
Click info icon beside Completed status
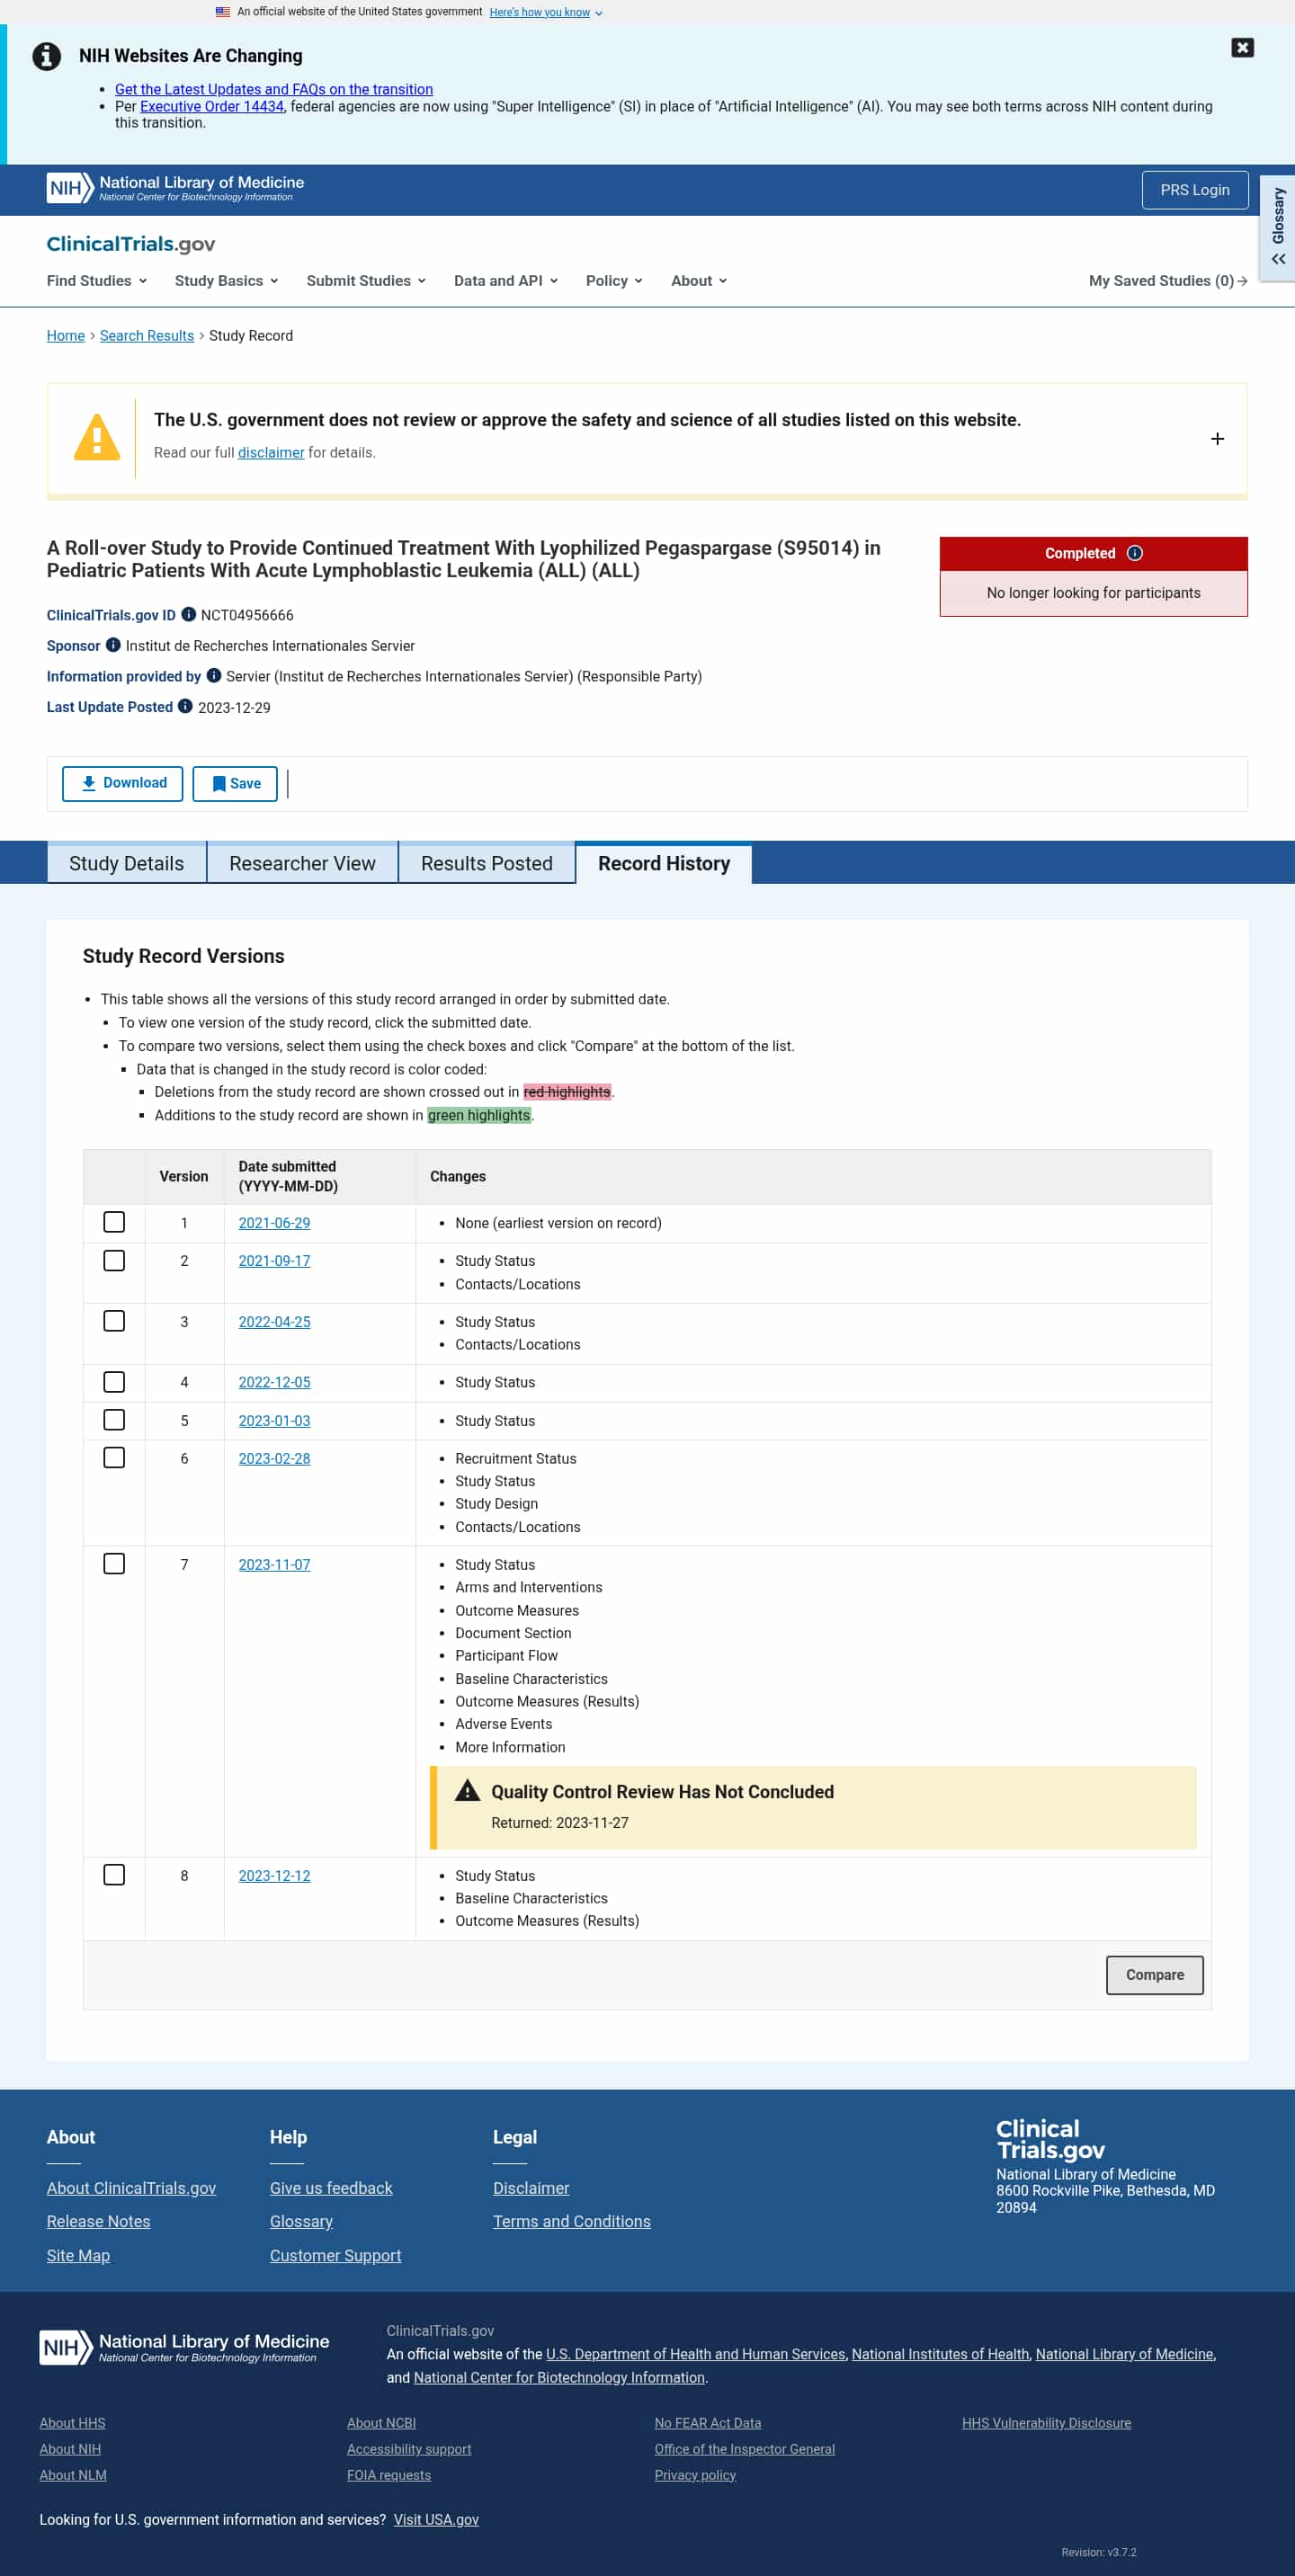click(x=1135, y=553)
